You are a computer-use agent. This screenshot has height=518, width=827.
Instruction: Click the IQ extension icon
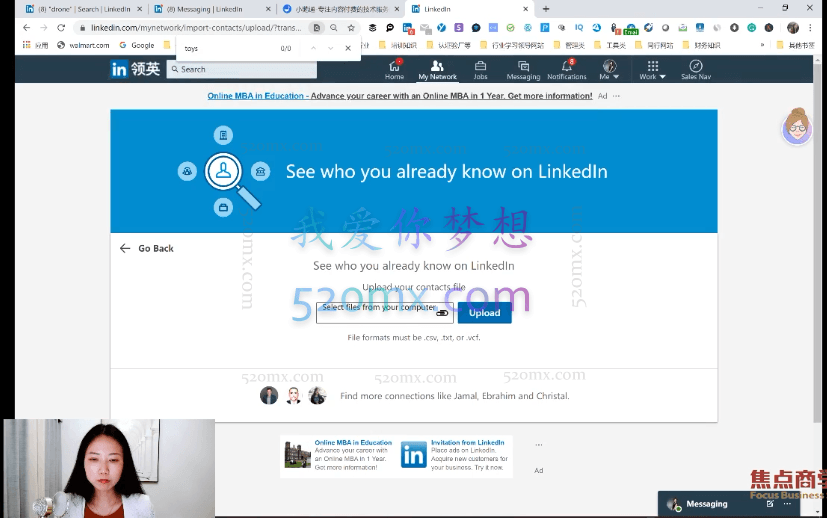579,27
